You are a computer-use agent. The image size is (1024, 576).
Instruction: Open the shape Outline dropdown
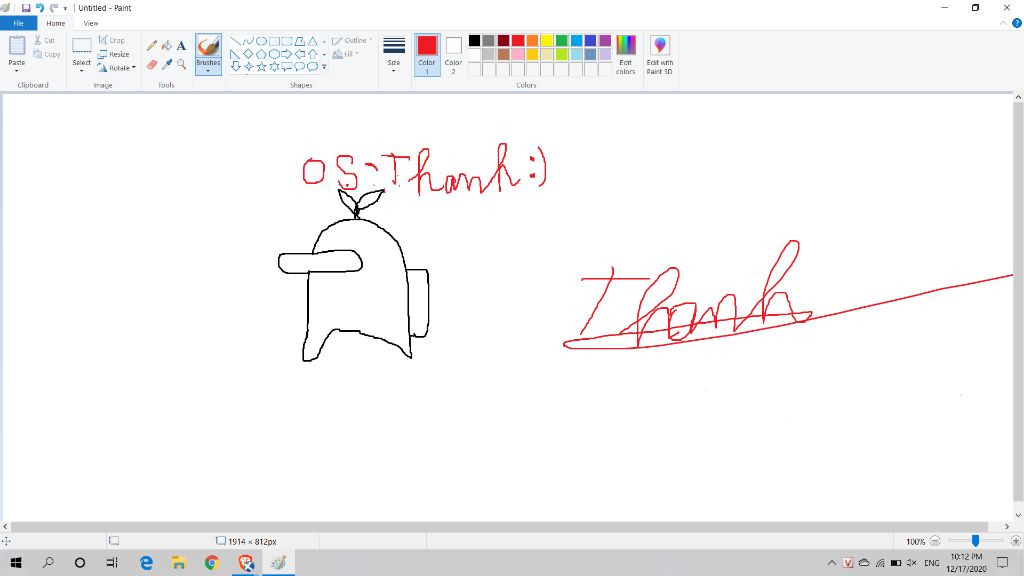point(352,40)
